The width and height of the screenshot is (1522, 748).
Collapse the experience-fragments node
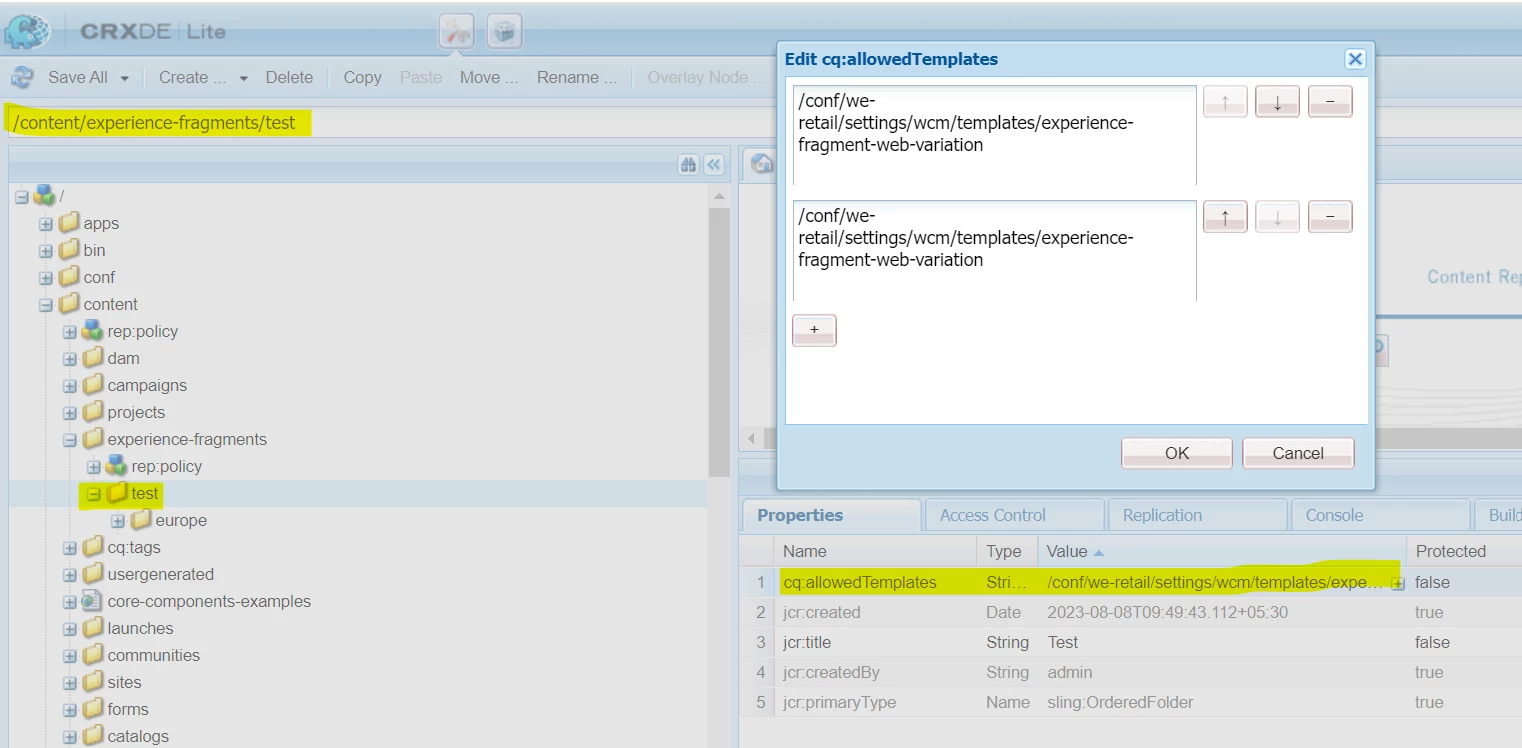(x=70, y=439)
